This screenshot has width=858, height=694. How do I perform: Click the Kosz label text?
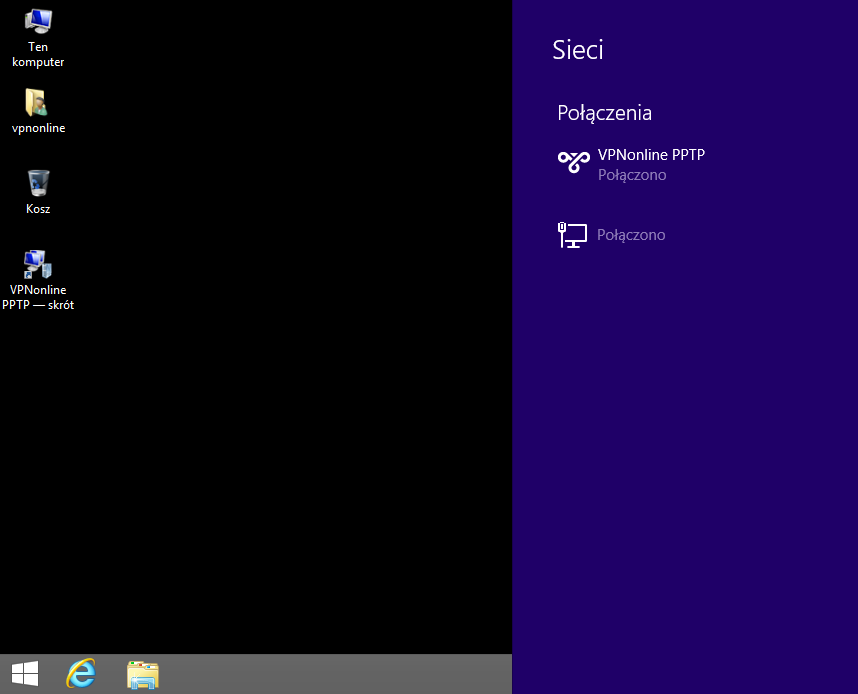(x=38, y=209)
